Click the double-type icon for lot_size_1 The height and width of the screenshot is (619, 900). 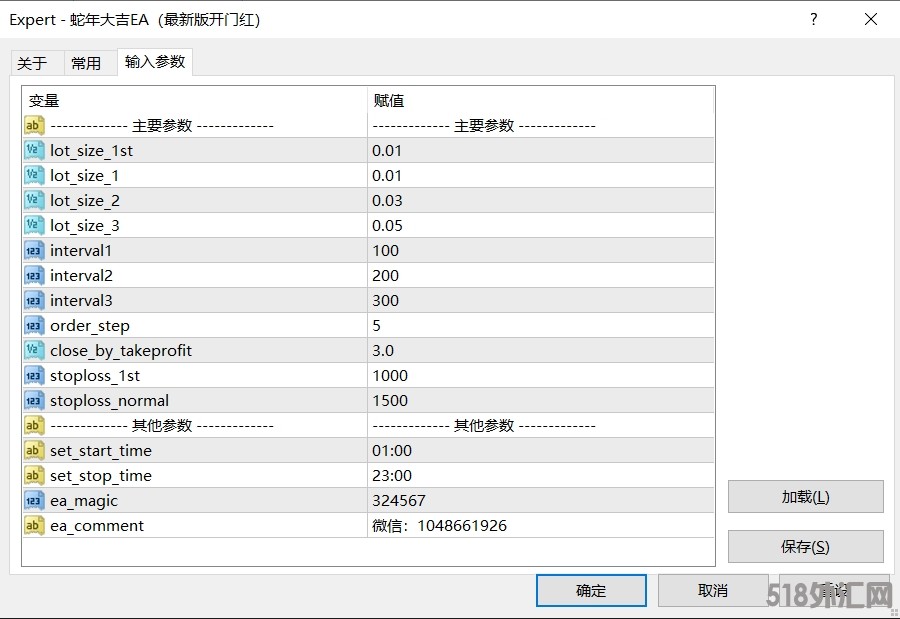tap(34, 175)
